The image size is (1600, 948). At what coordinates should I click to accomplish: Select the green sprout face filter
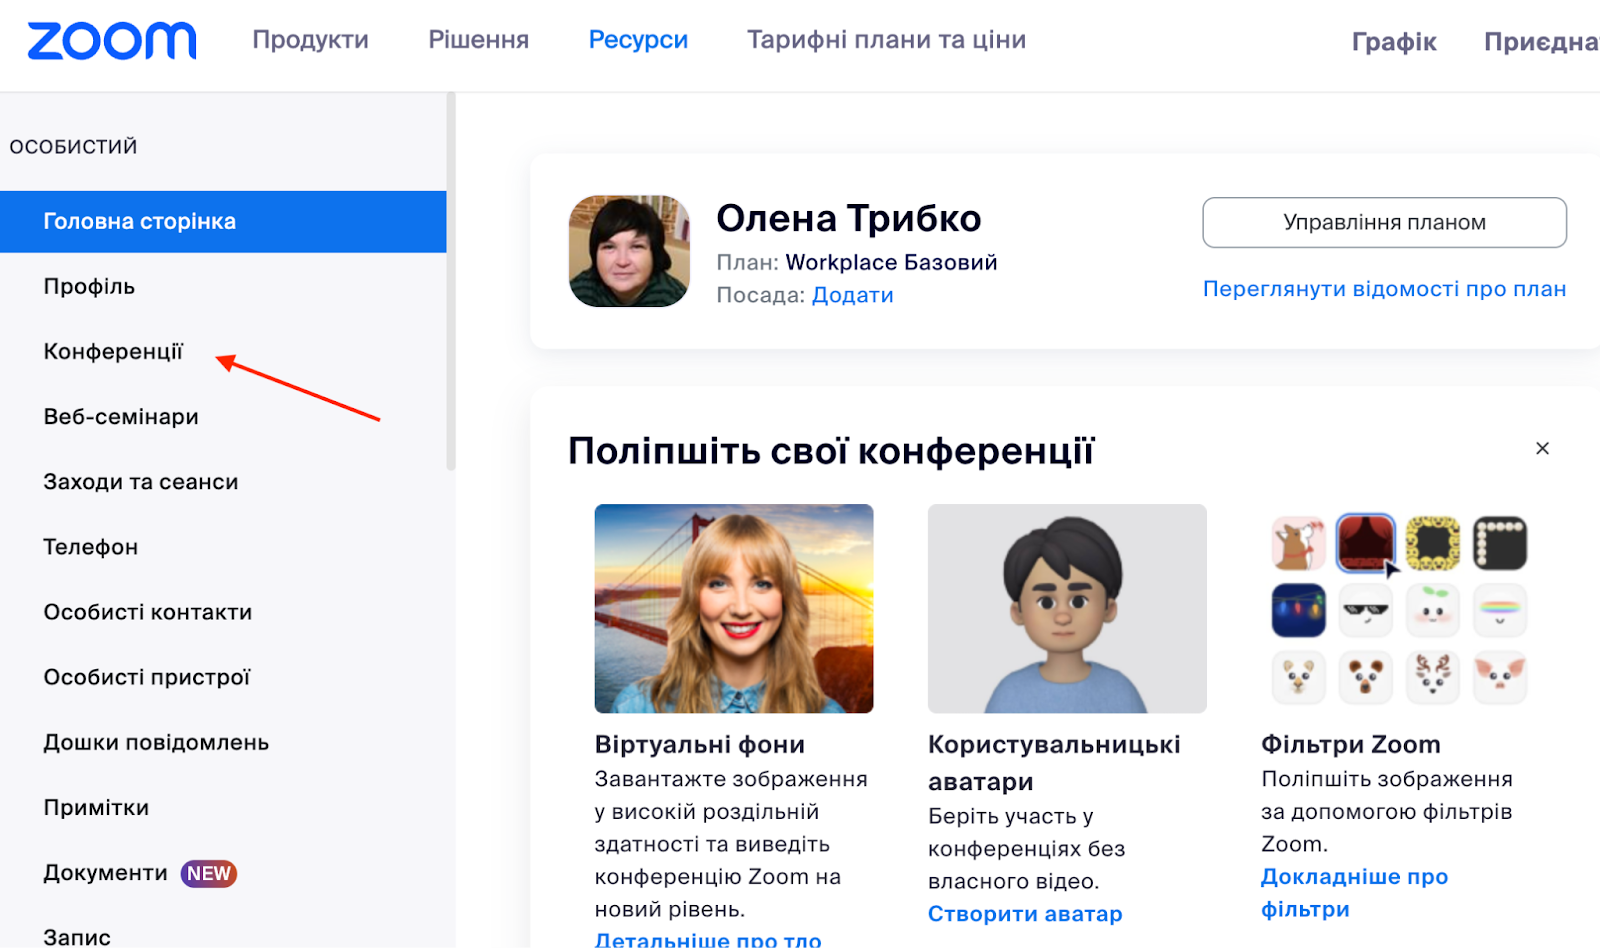(x=1433, y=610)
